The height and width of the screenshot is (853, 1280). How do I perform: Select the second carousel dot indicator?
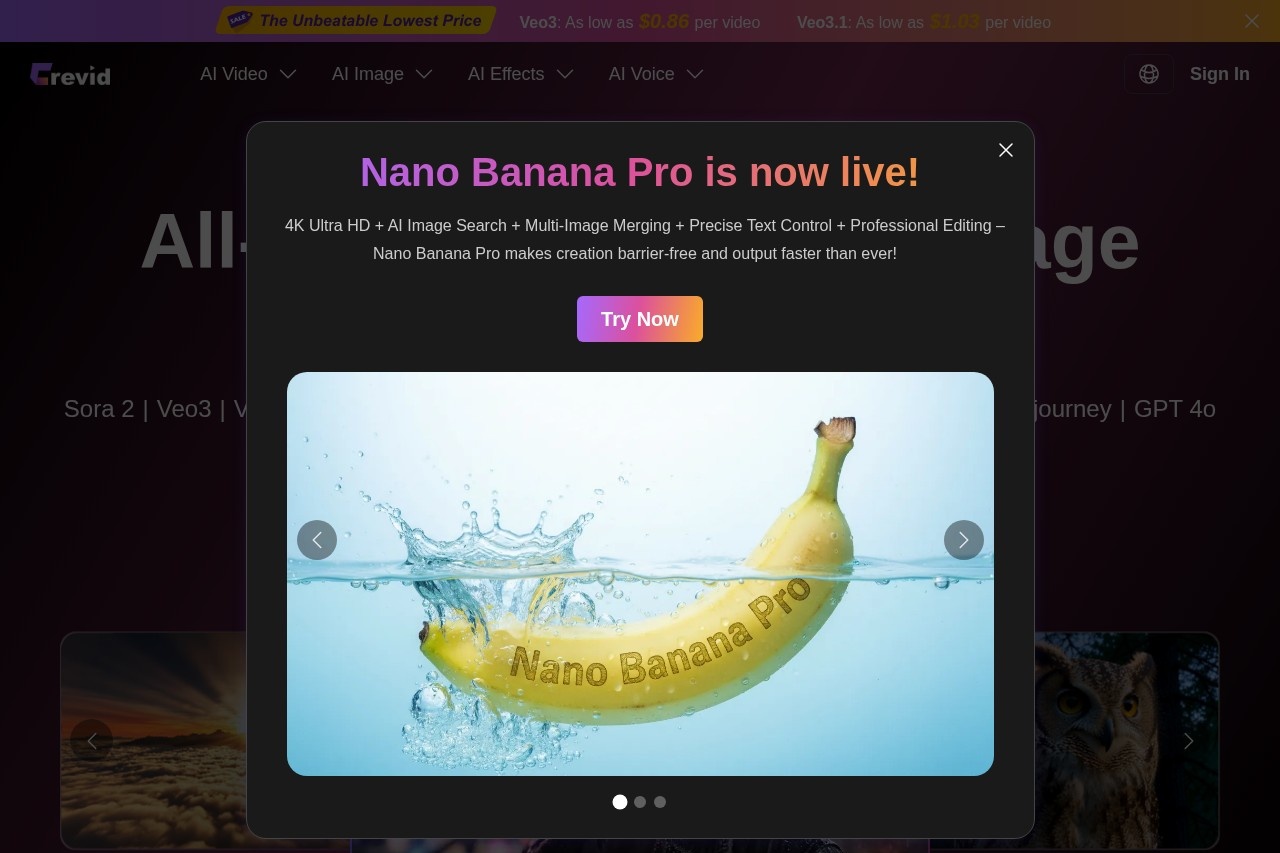[640, 802]
